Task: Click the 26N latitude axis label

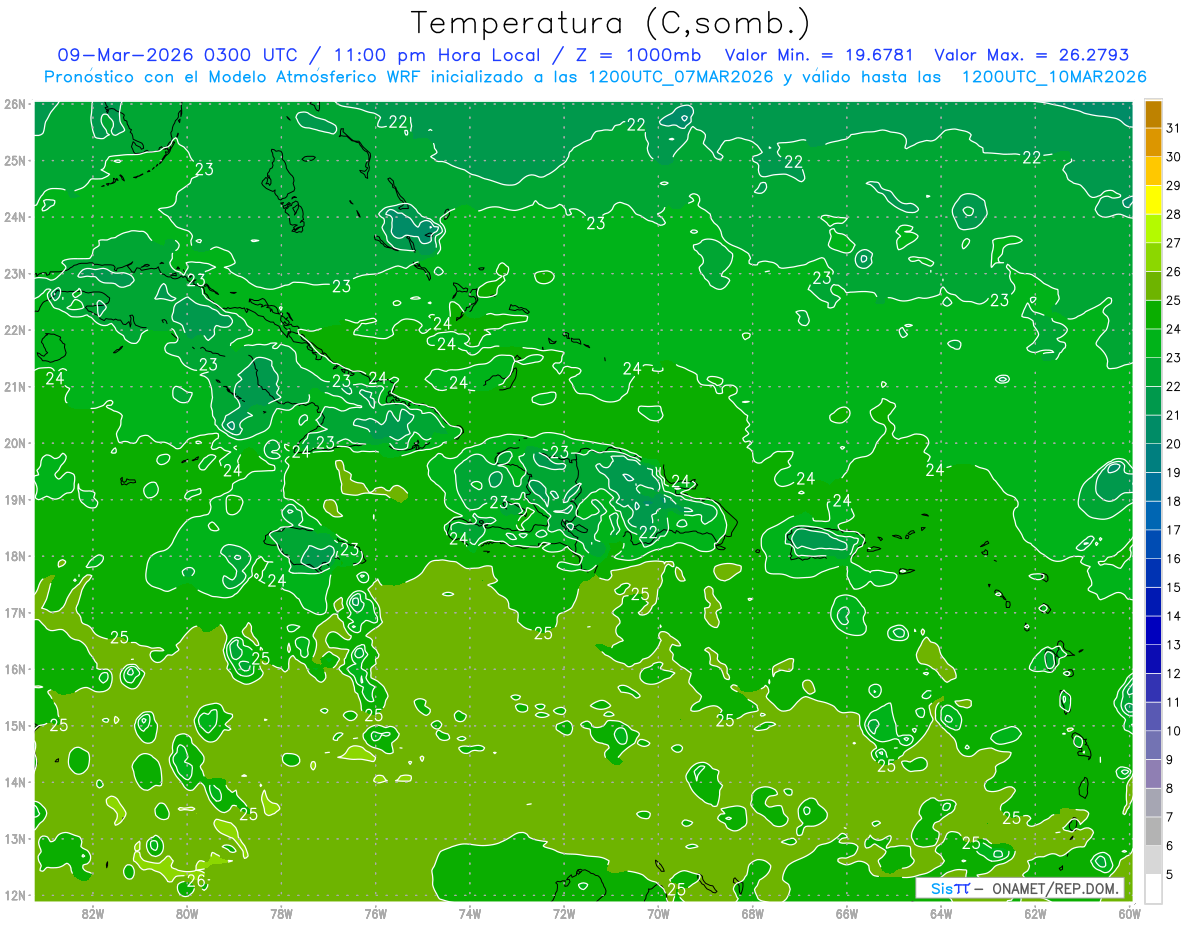Action: click(14, 104)
